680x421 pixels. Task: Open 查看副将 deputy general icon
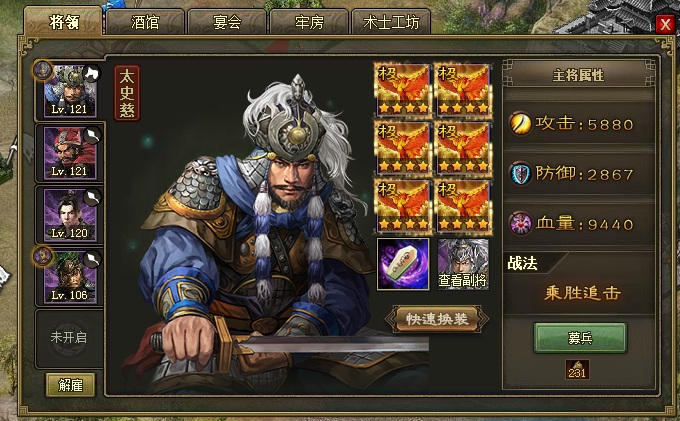click(x=463, y=264)
